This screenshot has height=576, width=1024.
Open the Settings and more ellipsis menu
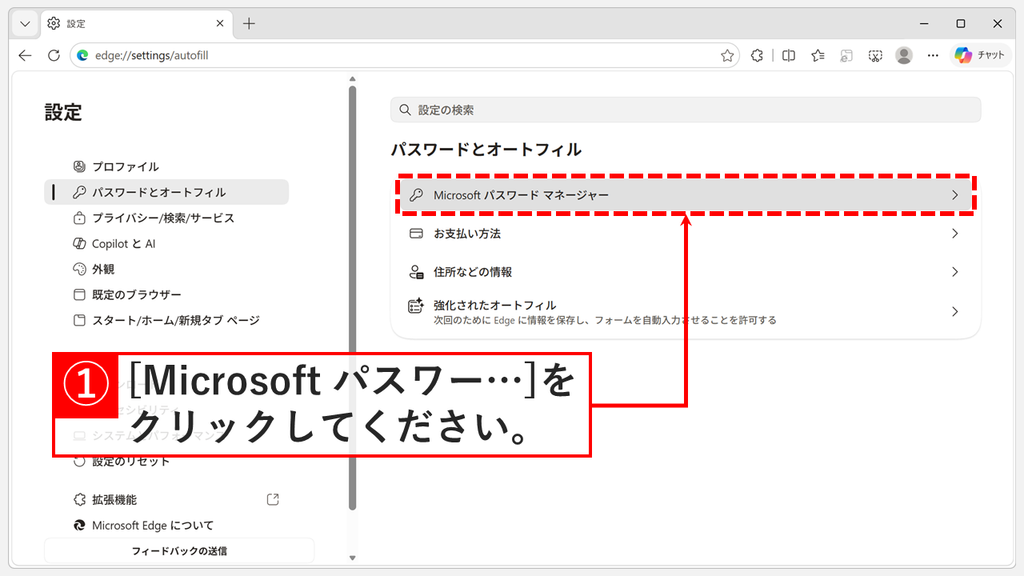[x=933, y=56]
